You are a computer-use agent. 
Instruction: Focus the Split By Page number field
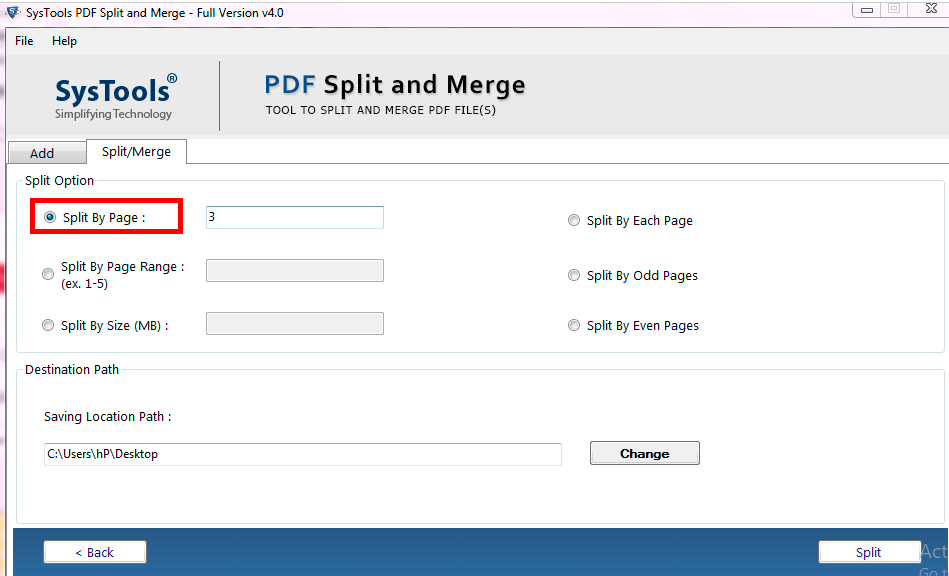(x=295, y=217)
